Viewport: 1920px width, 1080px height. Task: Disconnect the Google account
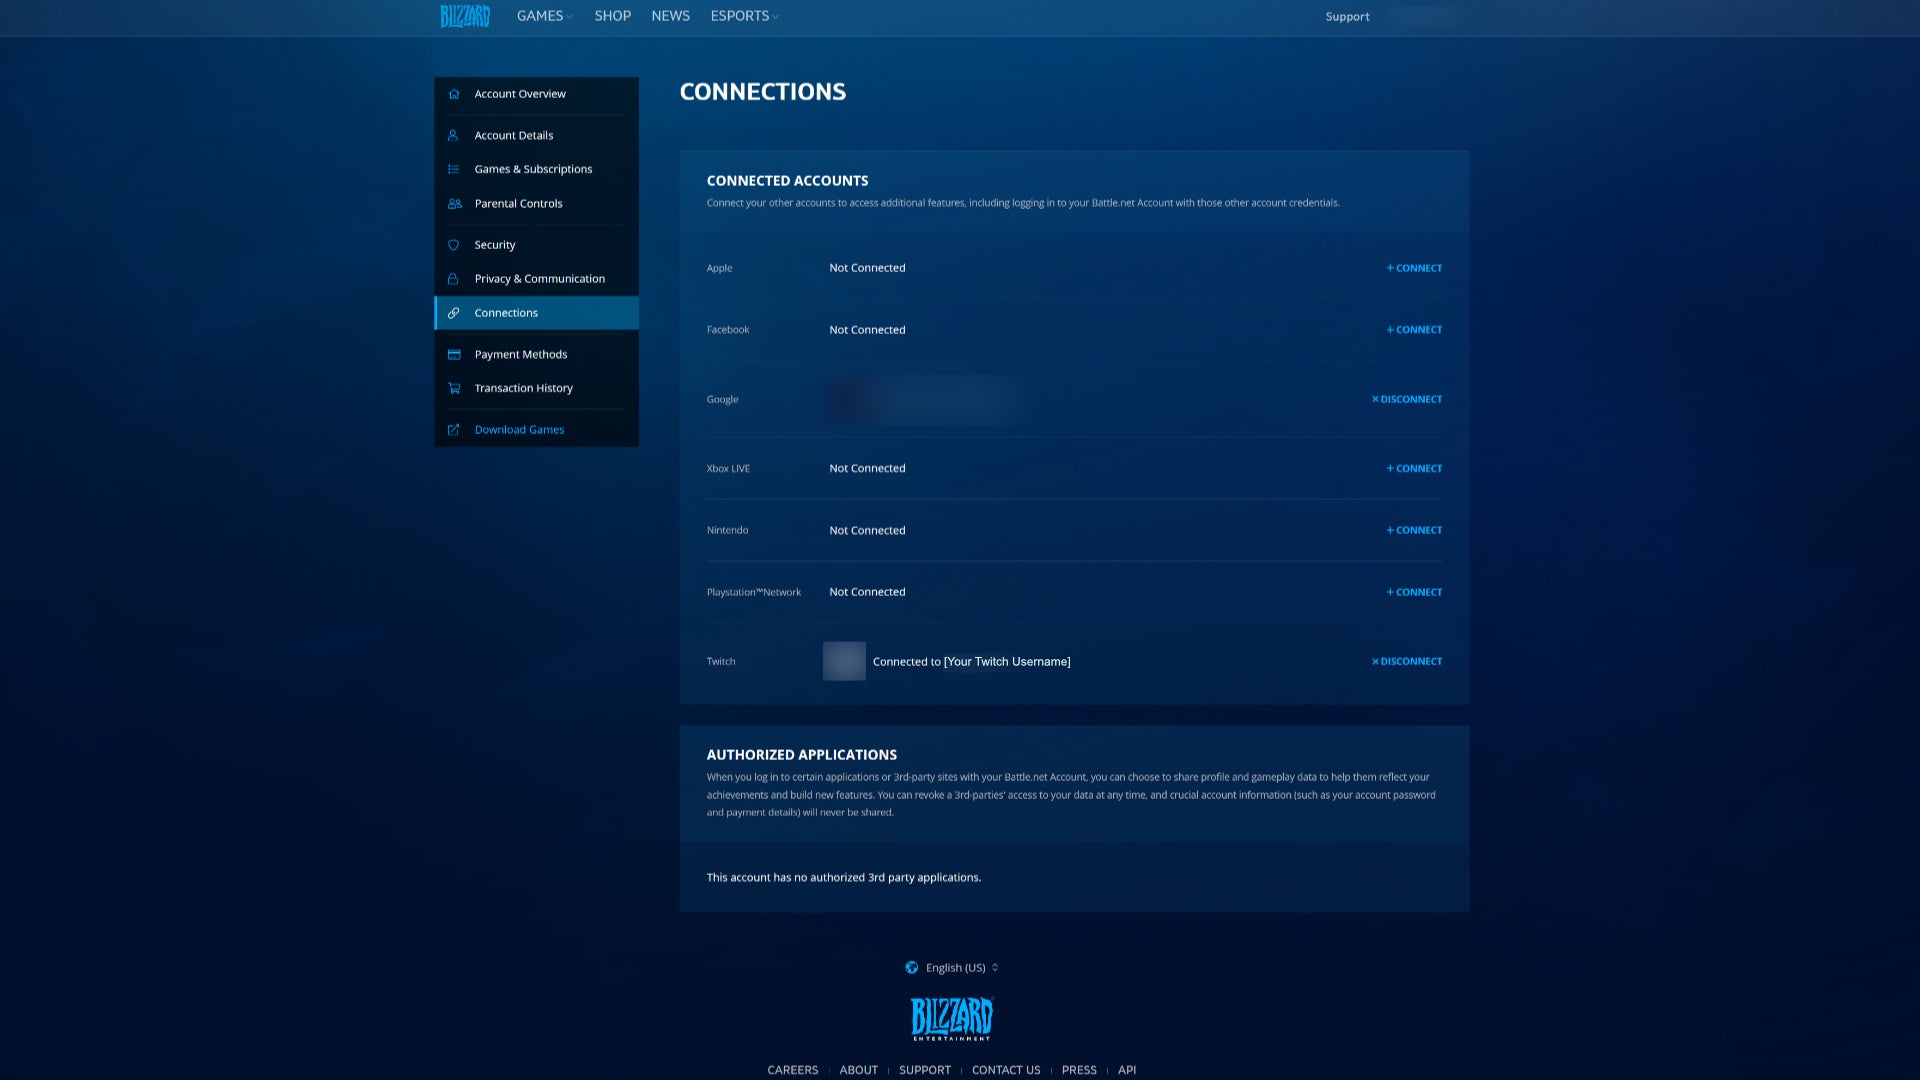(x=1406, y=399)
